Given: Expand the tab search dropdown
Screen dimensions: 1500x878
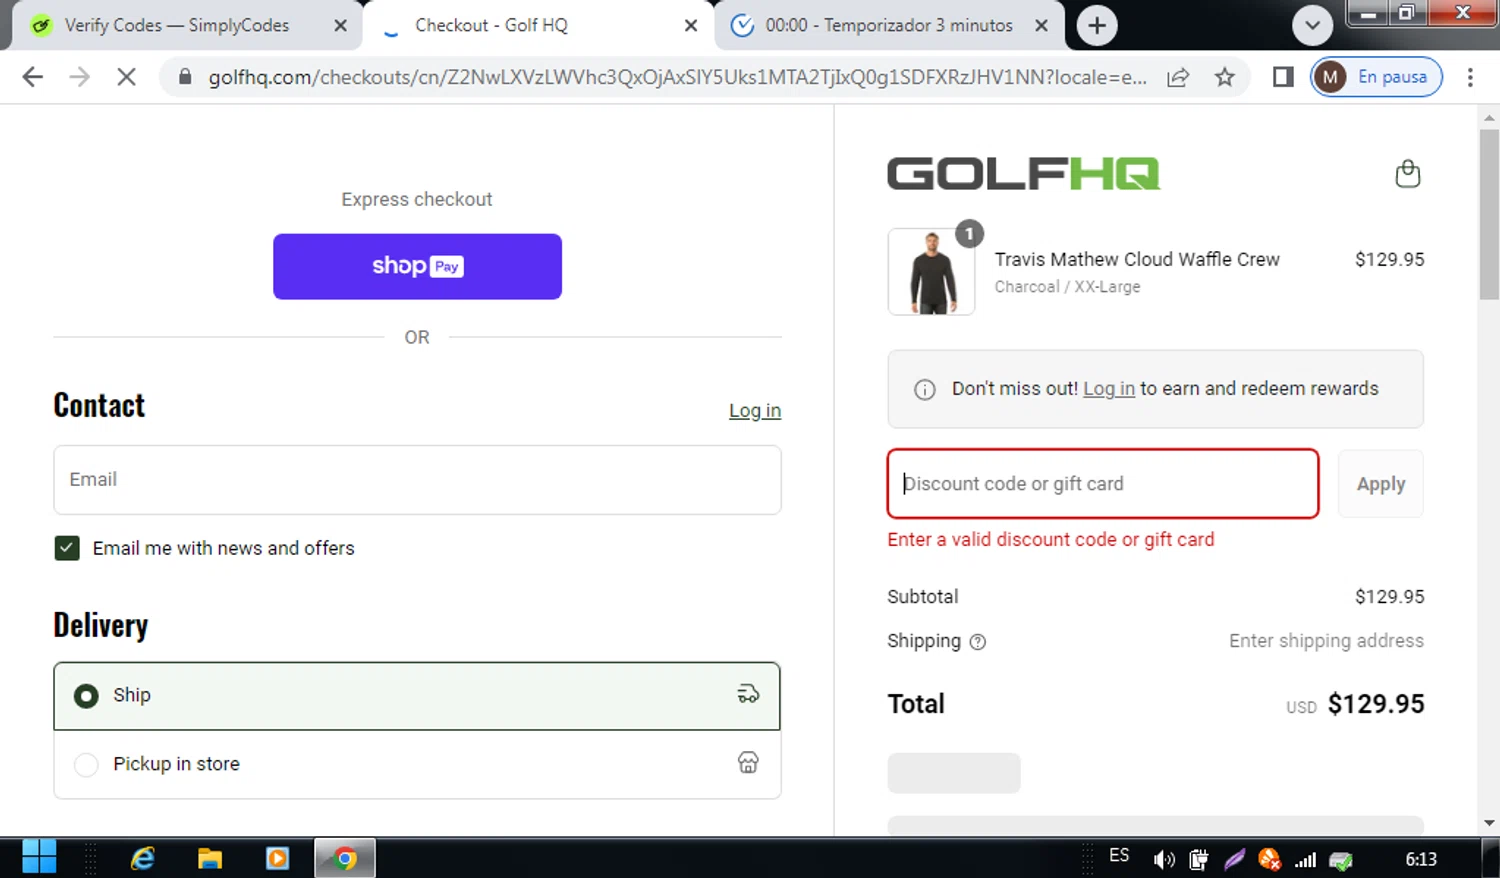Looking at the screenshot, I should [x=1312, y=26].
